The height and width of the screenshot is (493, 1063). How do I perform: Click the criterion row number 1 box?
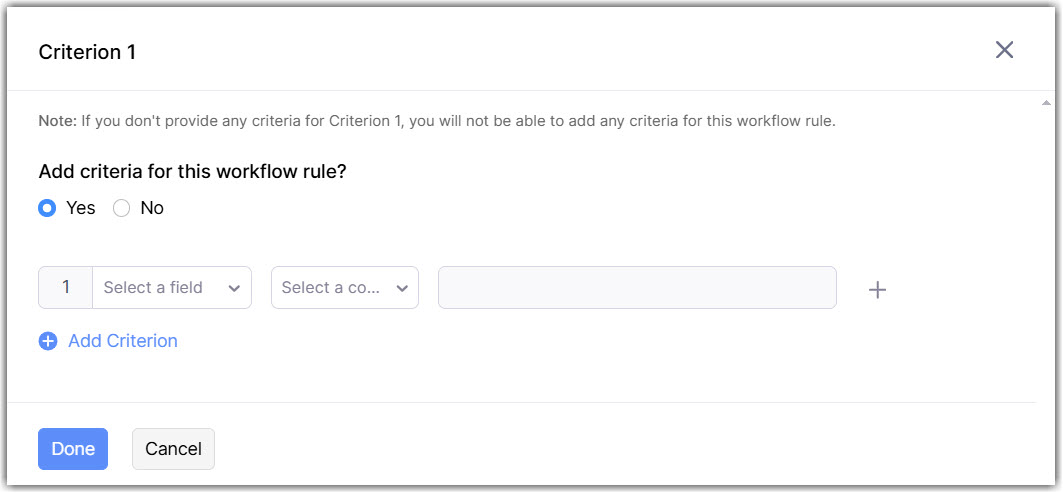(x=66, y=288)
